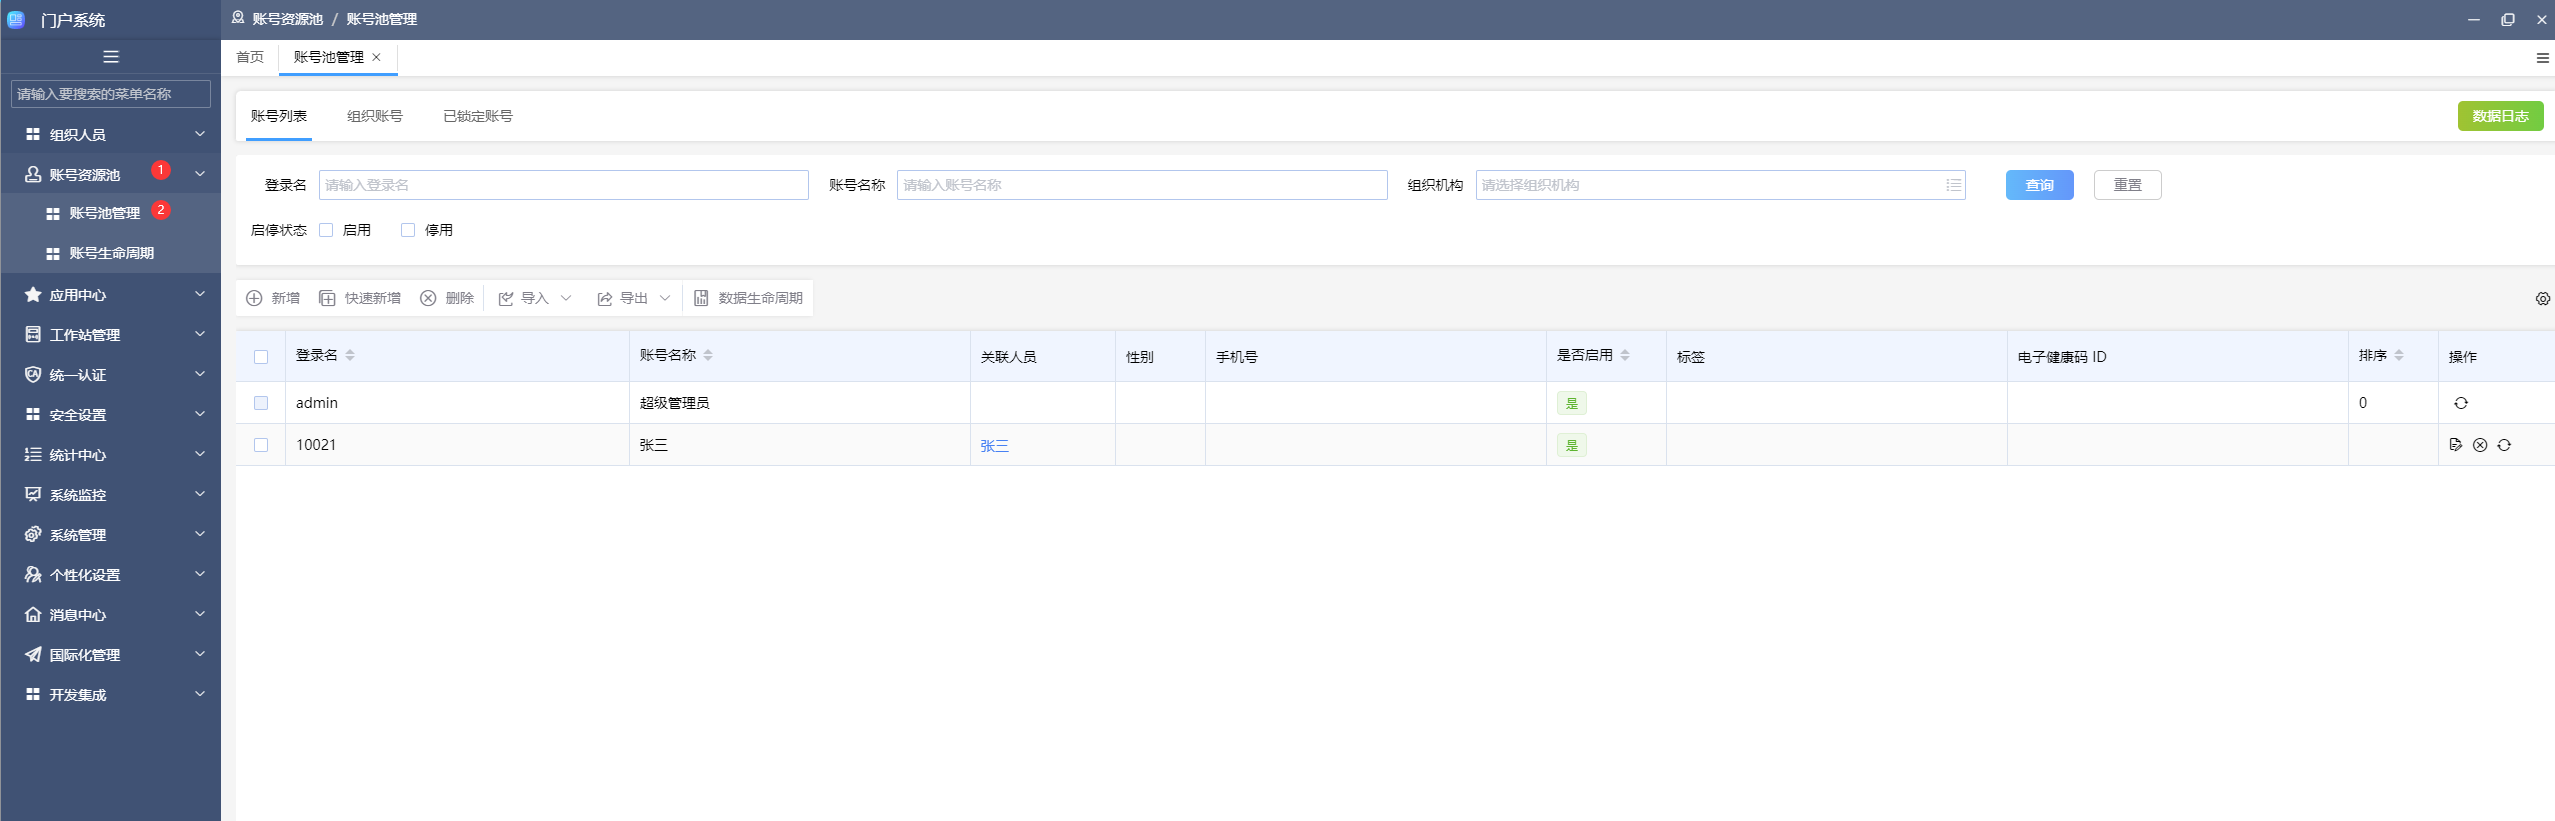Open table column settings gear icon

[2542, 299]
